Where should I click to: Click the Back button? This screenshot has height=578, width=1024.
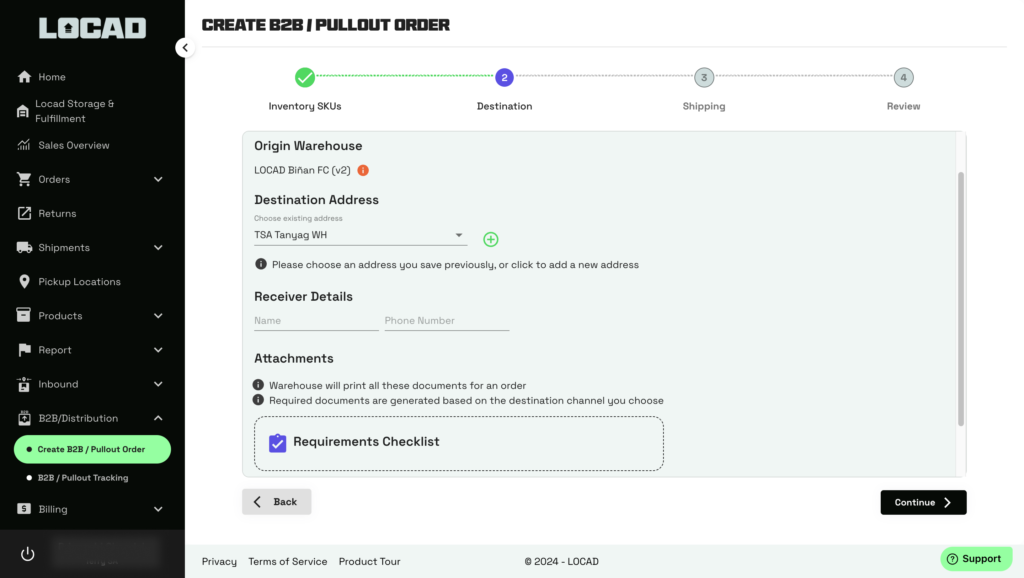pos(276,502)
